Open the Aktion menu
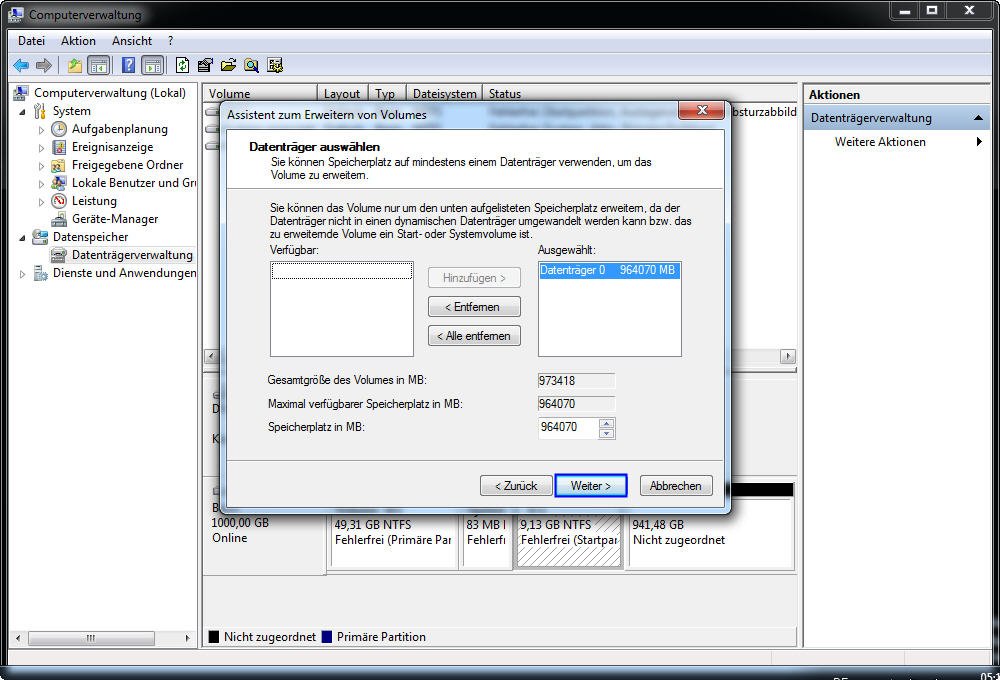The width and height of the screenshot is (1000, 680). [78, 41]
